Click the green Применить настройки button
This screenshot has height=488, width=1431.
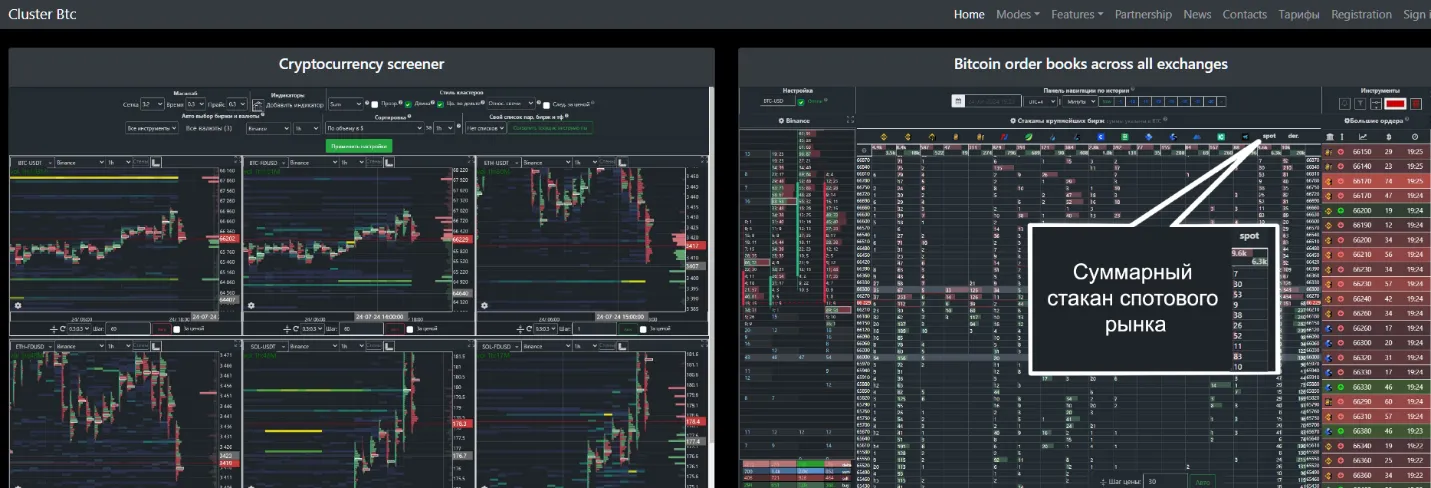[359, 146]
